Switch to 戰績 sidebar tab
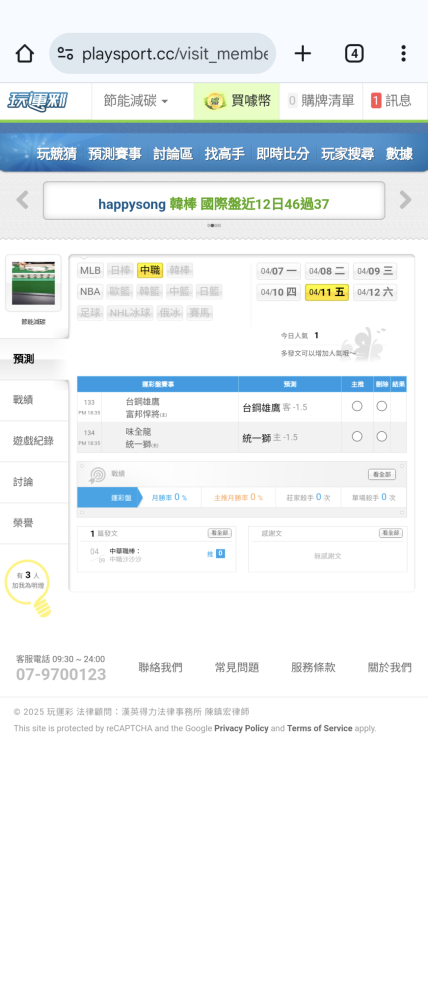The height and width of the screenshot is (1000, 428). (34, 400)
